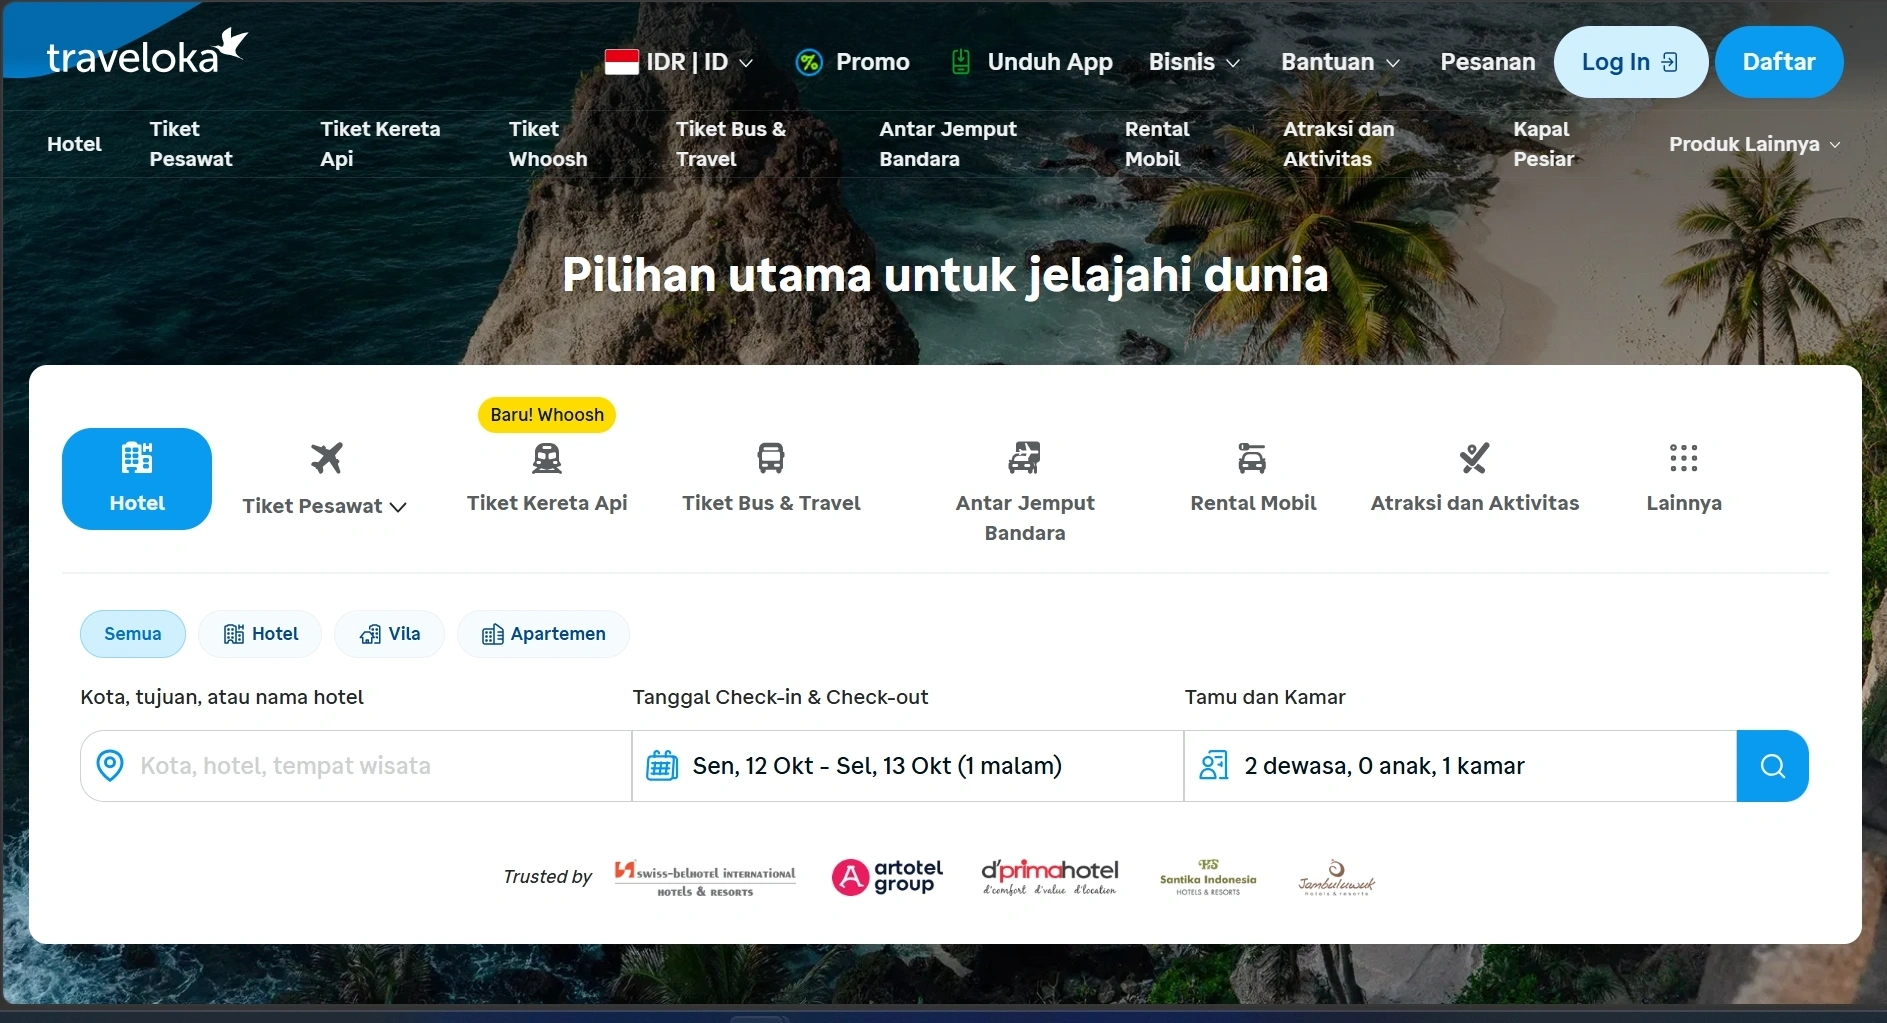Open the IDR | ID currency dropdown

click(x=679, y=62)
